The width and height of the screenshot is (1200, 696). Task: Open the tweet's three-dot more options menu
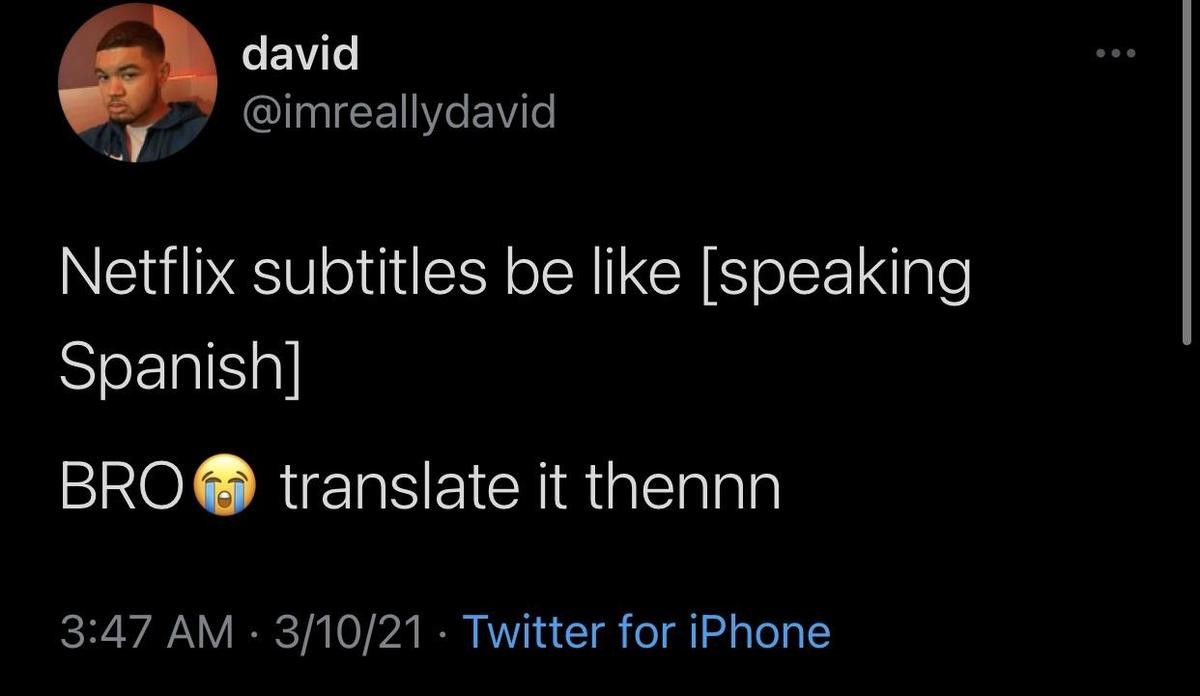coord(1116,54)
